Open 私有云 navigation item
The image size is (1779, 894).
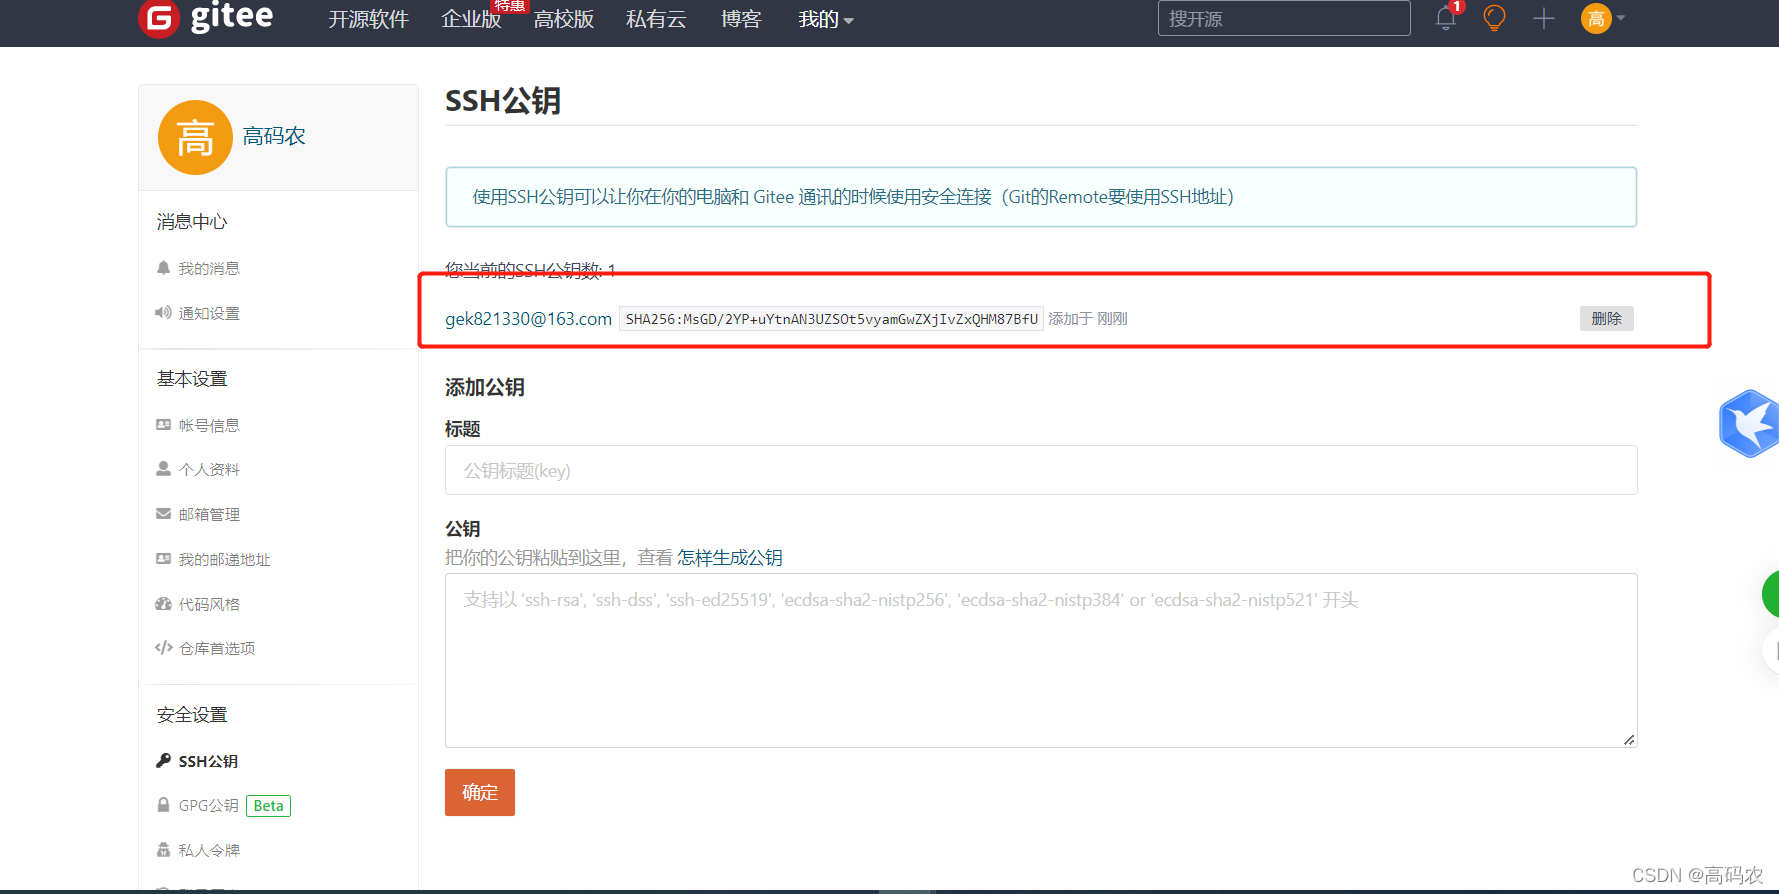point(656,19)
